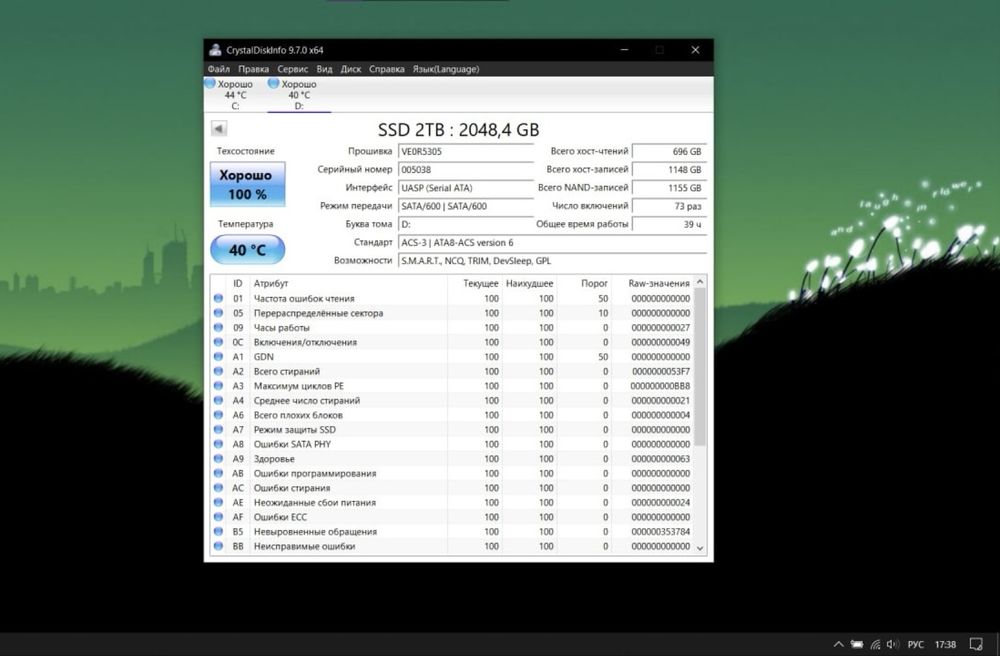The height and width of the screenshot is (656, 1000).
Task: Click the previous disk arrow button
Action: [x=219, y=129]
